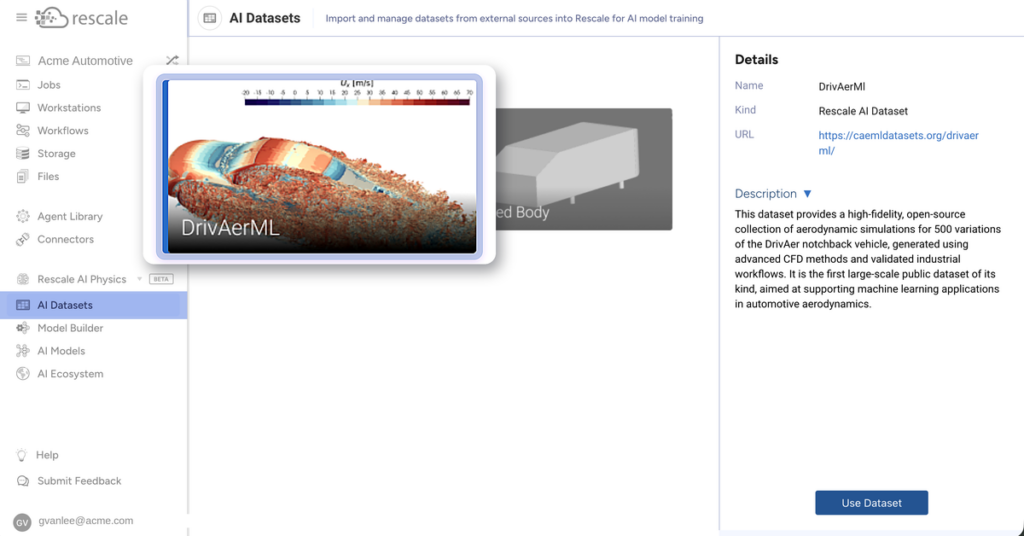The height and width of the screenshot is (536, 1024).
Task: Click the Help lightbulb icon
Action: [x=22, y=455]
